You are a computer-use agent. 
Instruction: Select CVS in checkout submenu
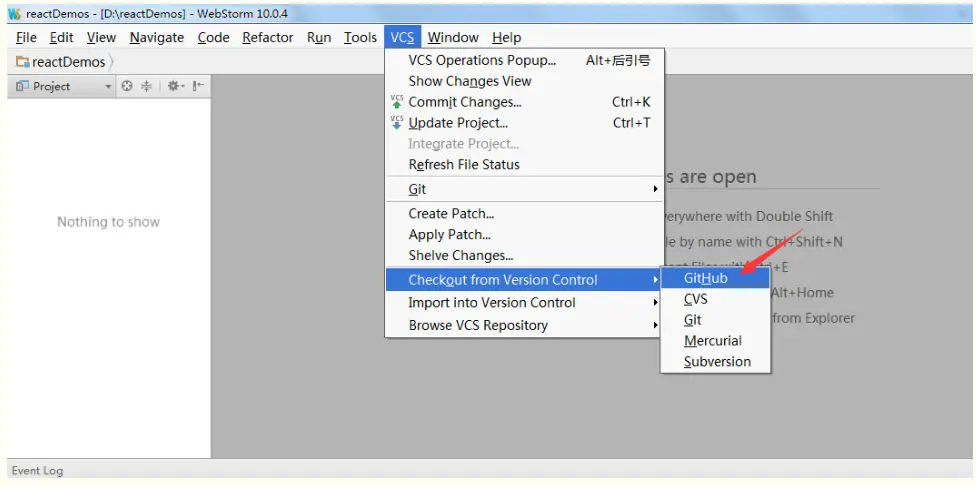click(x=715, y=299)
